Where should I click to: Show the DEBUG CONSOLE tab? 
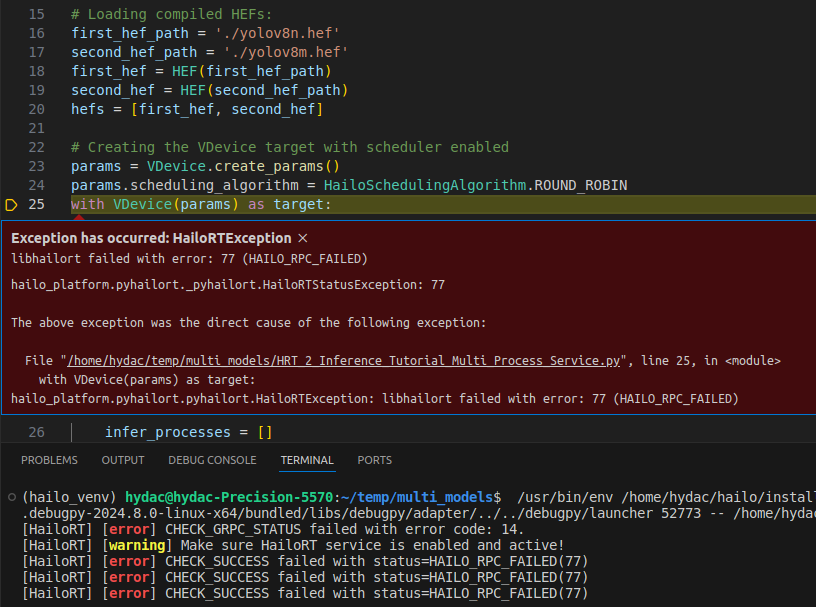point(212,460)
